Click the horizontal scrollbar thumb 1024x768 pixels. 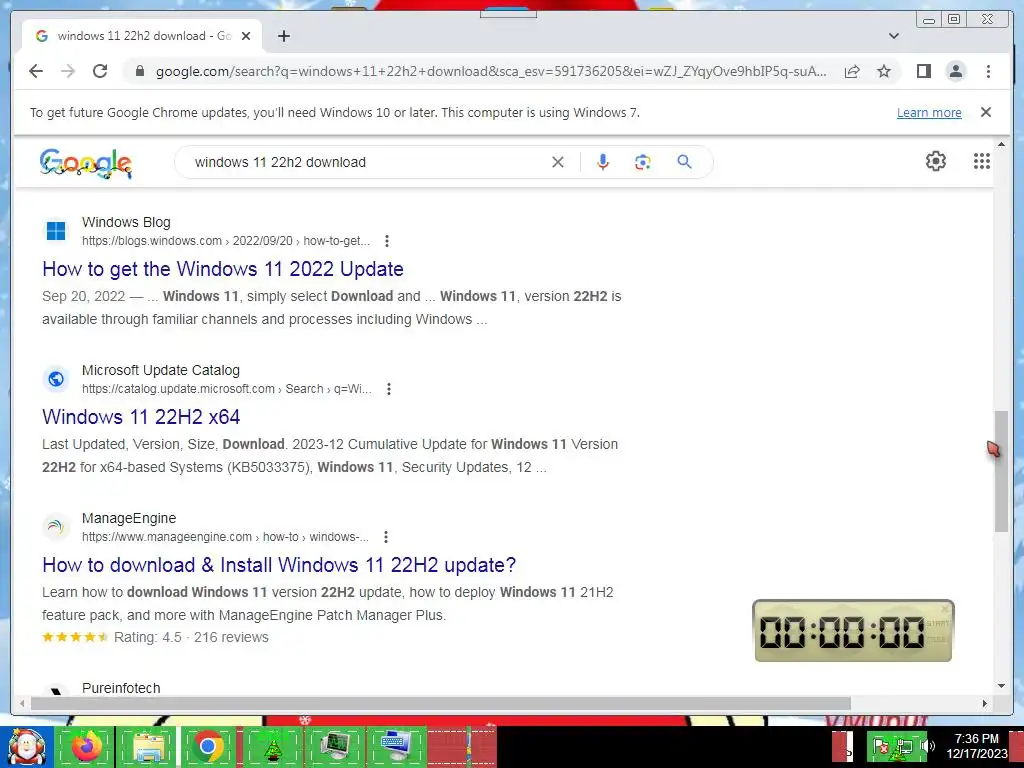(x=441, y=703)
